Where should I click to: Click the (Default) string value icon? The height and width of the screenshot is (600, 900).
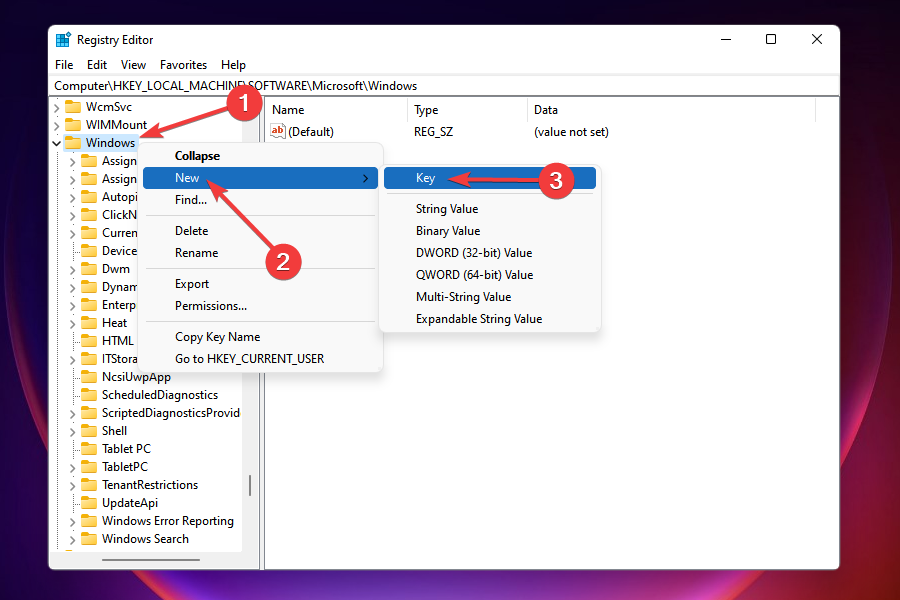click(278, 131)
